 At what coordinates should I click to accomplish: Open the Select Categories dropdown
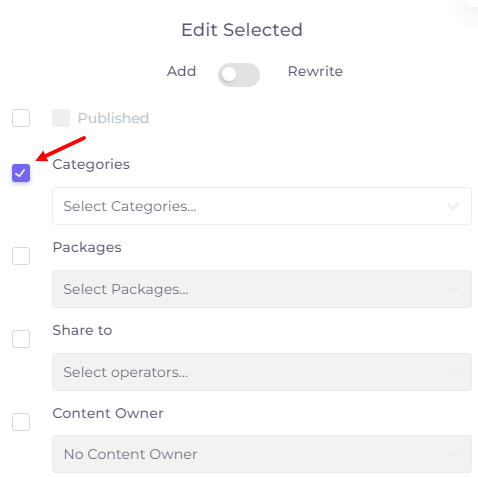262,206
